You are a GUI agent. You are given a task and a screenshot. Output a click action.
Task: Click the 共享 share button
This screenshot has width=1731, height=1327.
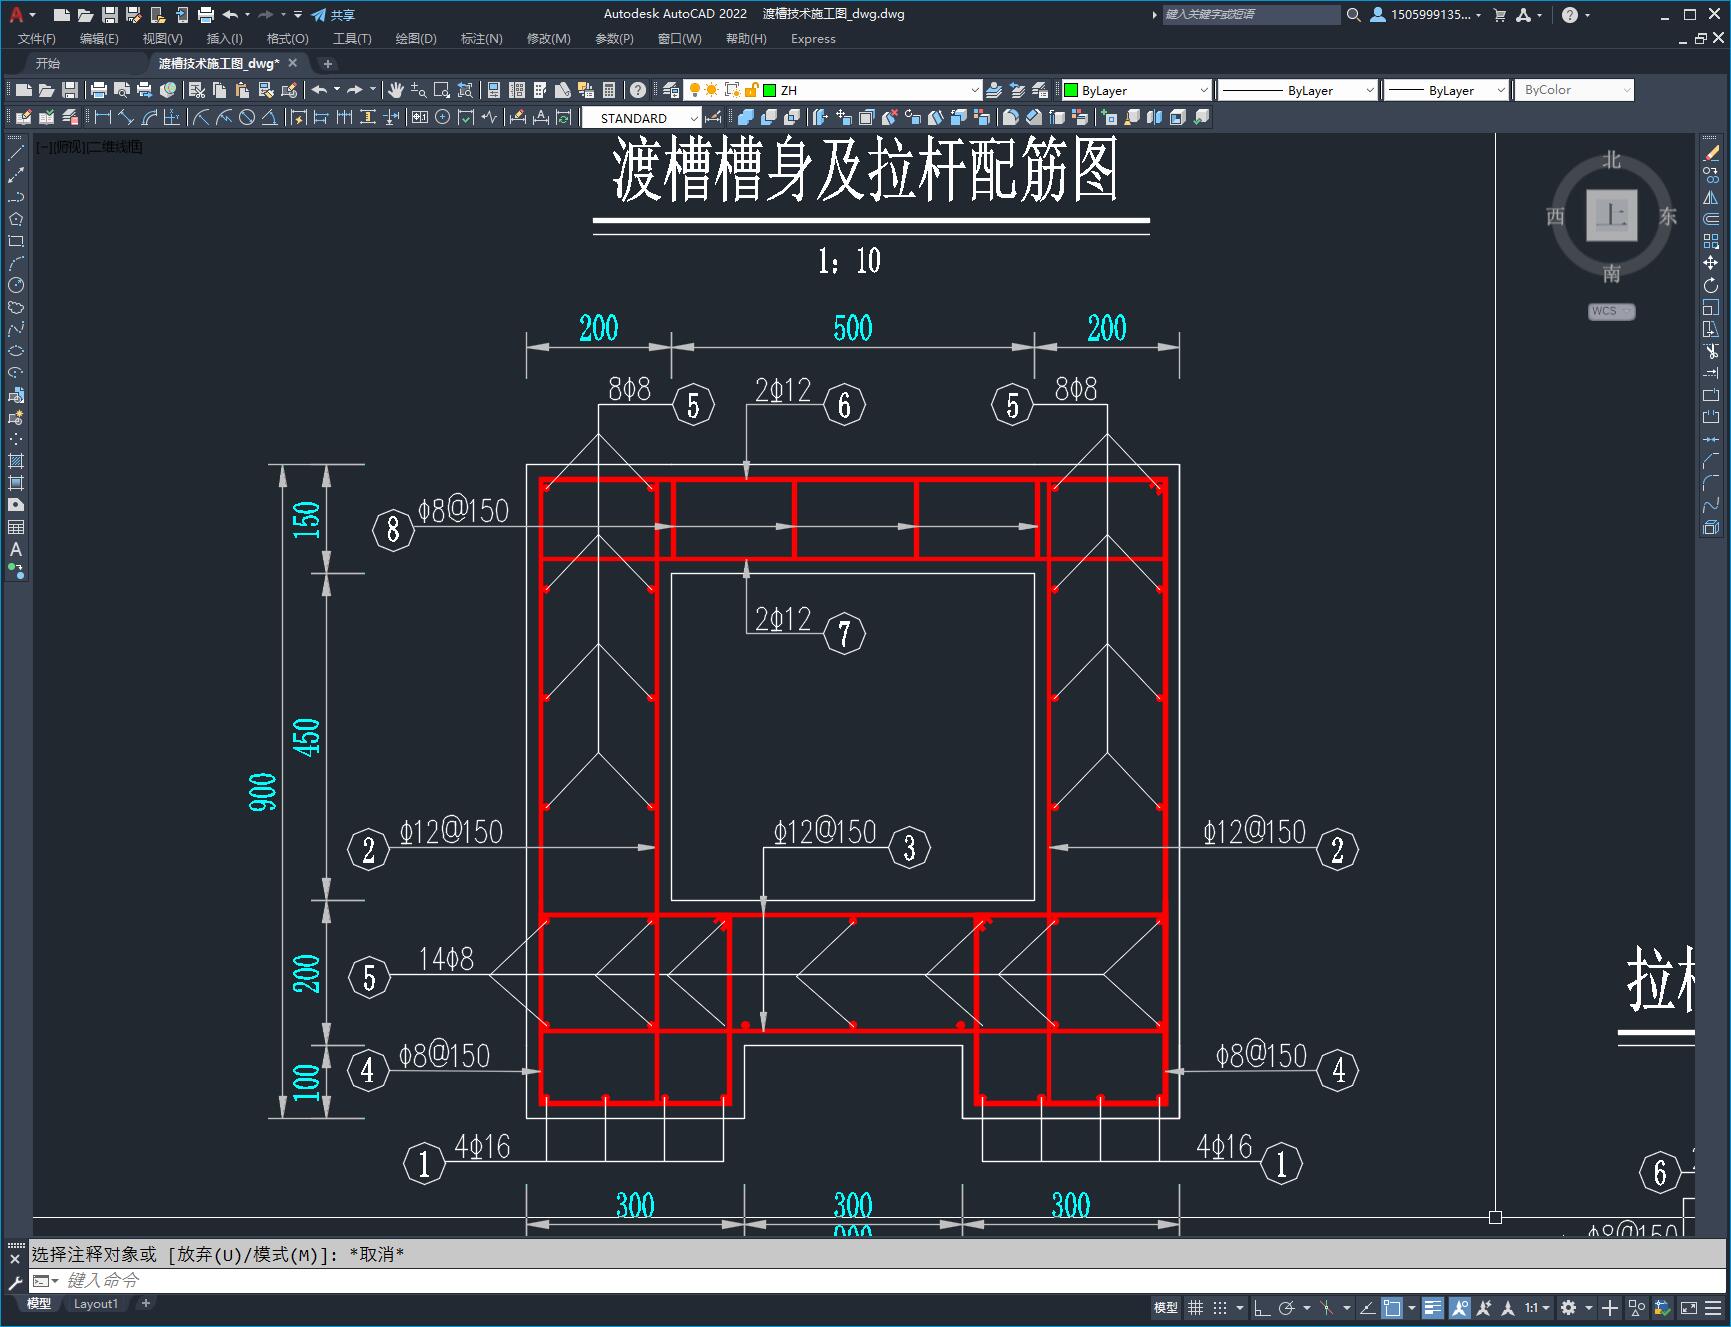[333, 15]
